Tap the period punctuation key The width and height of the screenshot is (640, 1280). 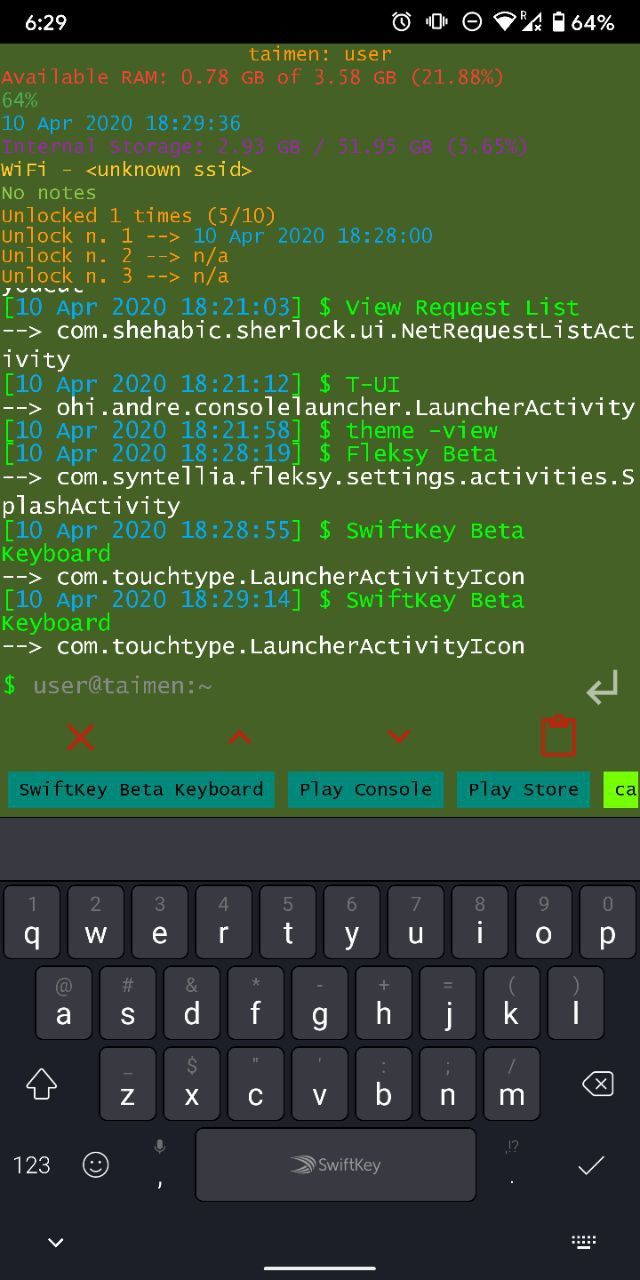click(512, 1164)
